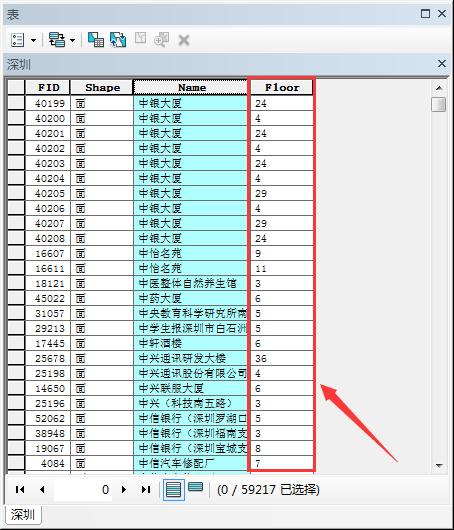Select the Floor column header
Image resolution: width=454 pixels, height=530 pixels.
(282, 88)
